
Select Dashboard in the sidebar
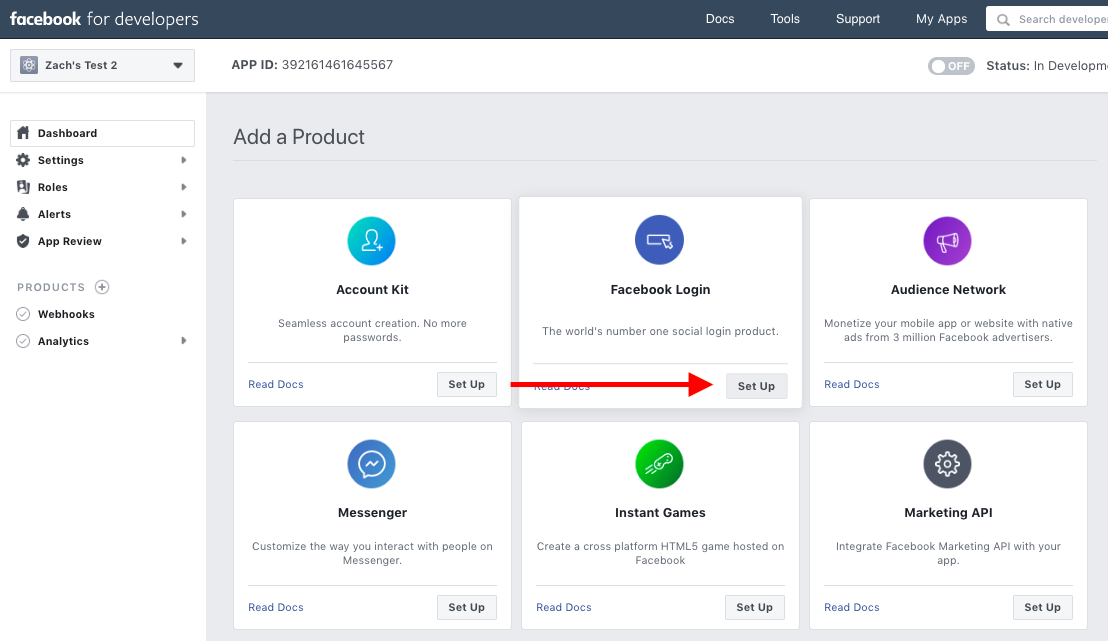(102, 133)
